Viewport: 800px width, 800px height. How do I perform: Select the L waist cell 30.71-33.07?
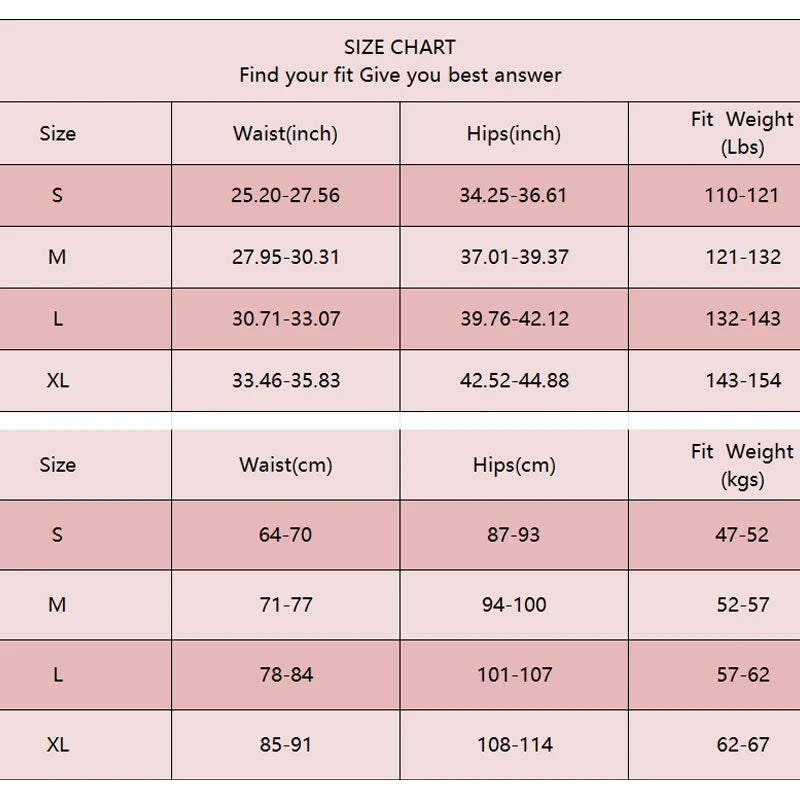pyautogui.click(x=286, y=319)
